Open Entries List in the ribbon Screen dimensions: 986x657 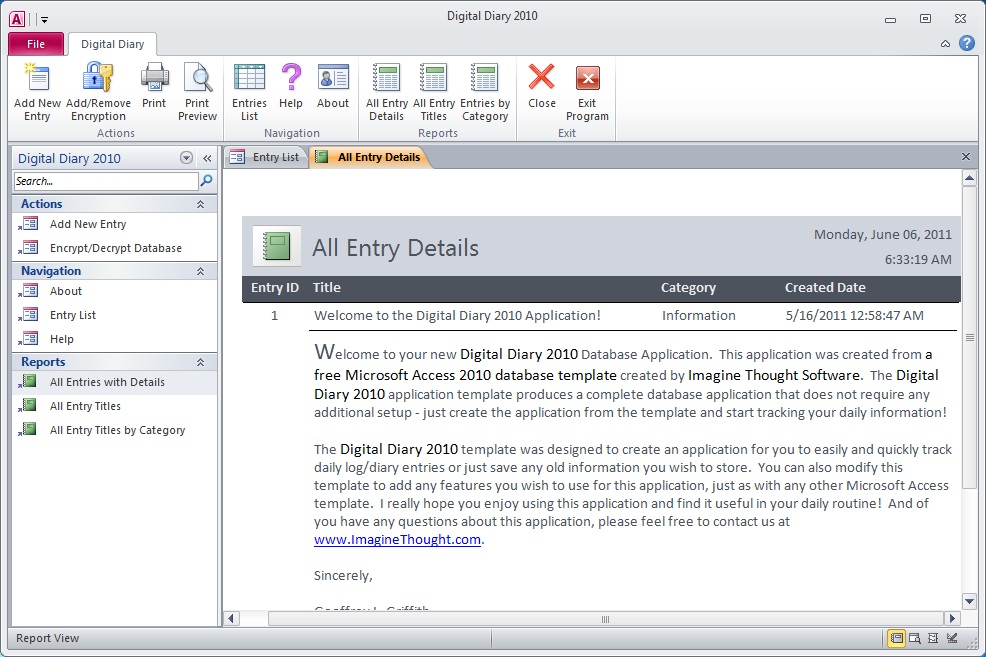coord(249,92)
